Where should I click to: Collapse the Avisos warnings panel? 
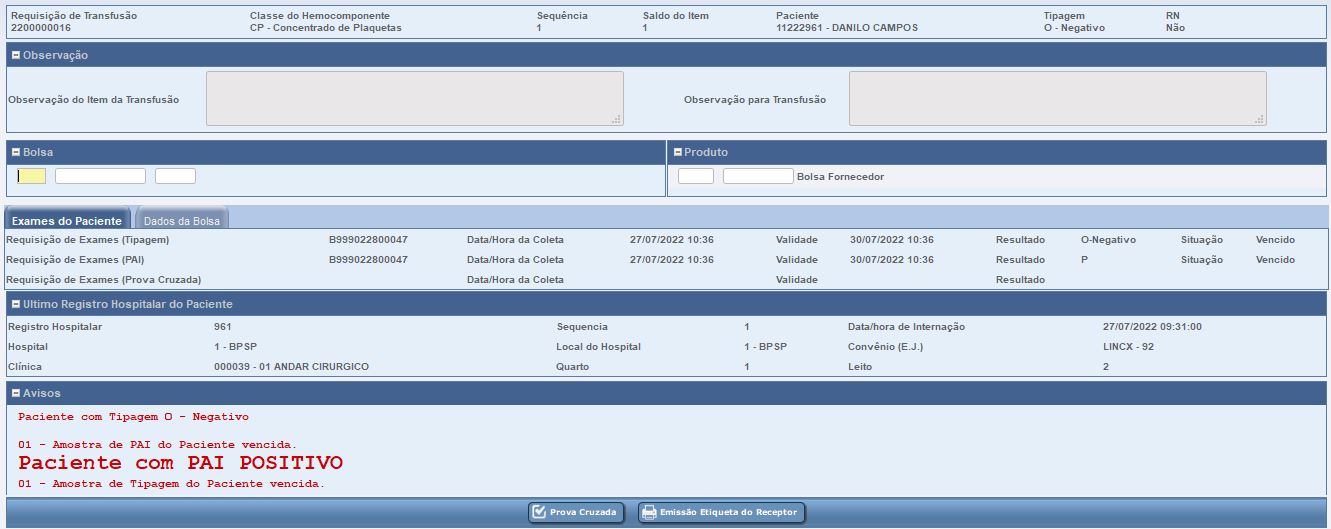click(16, 393)
